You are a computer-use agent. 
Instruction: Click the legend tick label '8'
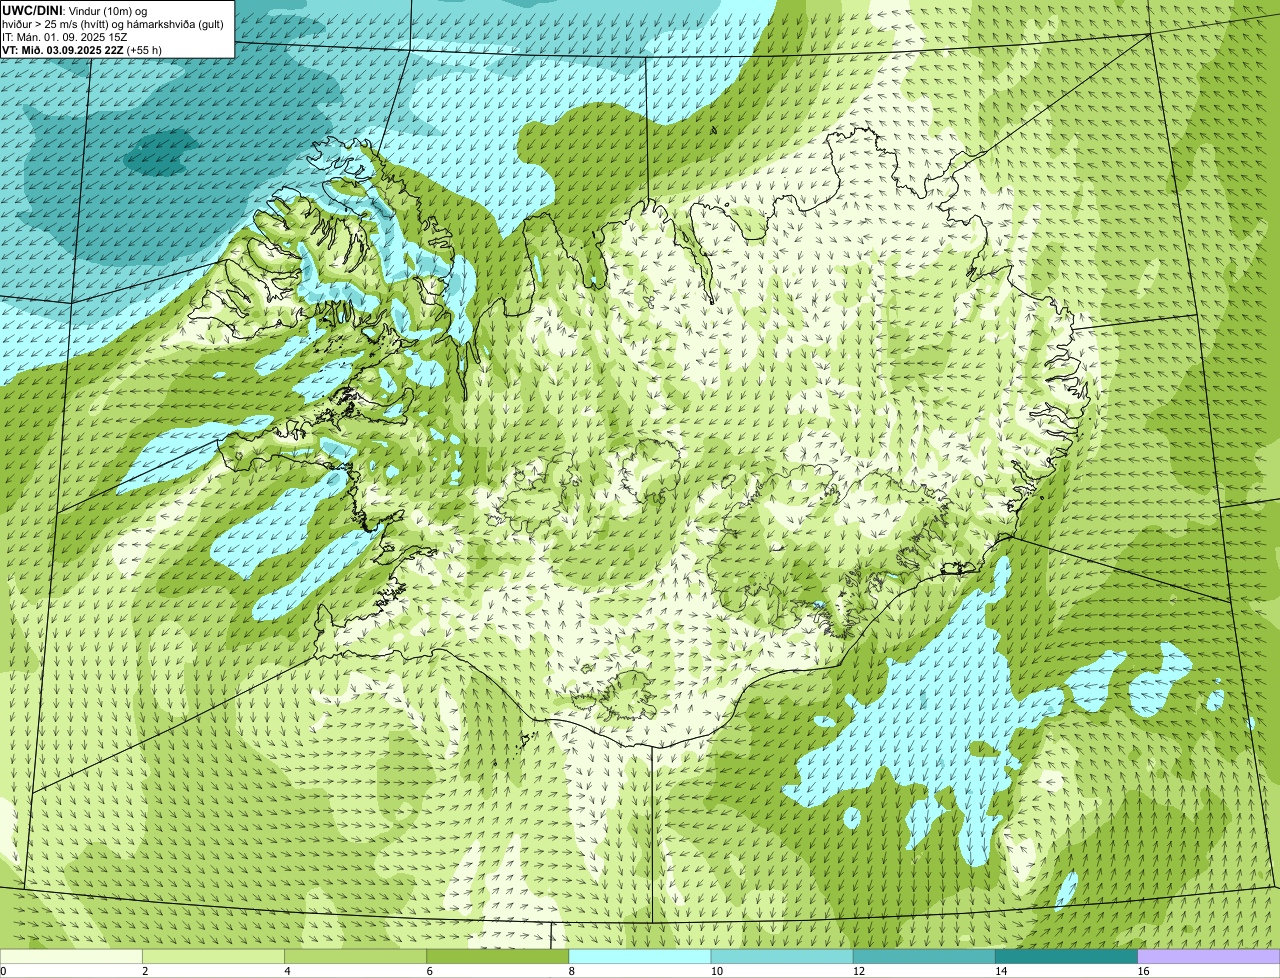click(x=571, y=971)
